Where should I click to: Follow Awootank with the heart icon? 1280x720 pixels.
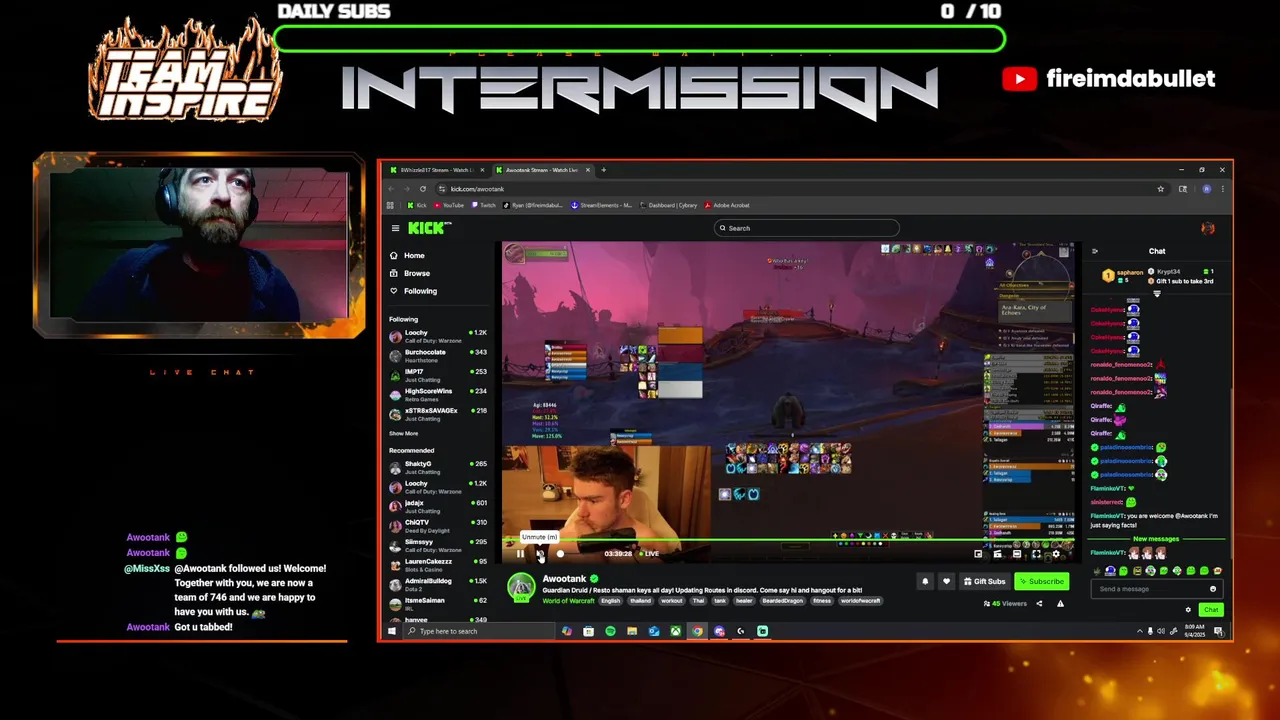(946, 581)
